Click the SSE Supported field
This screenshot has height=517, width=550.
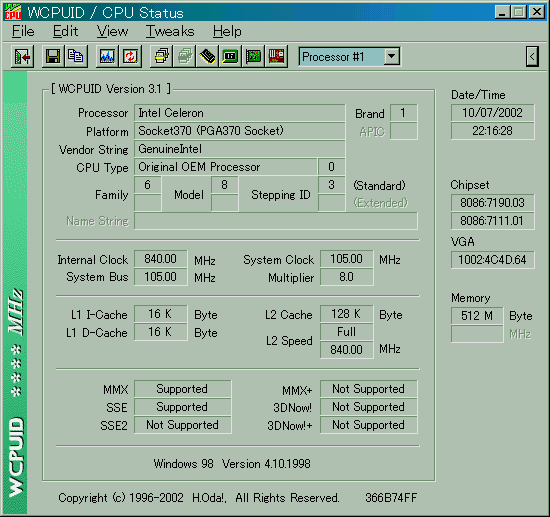182,407
